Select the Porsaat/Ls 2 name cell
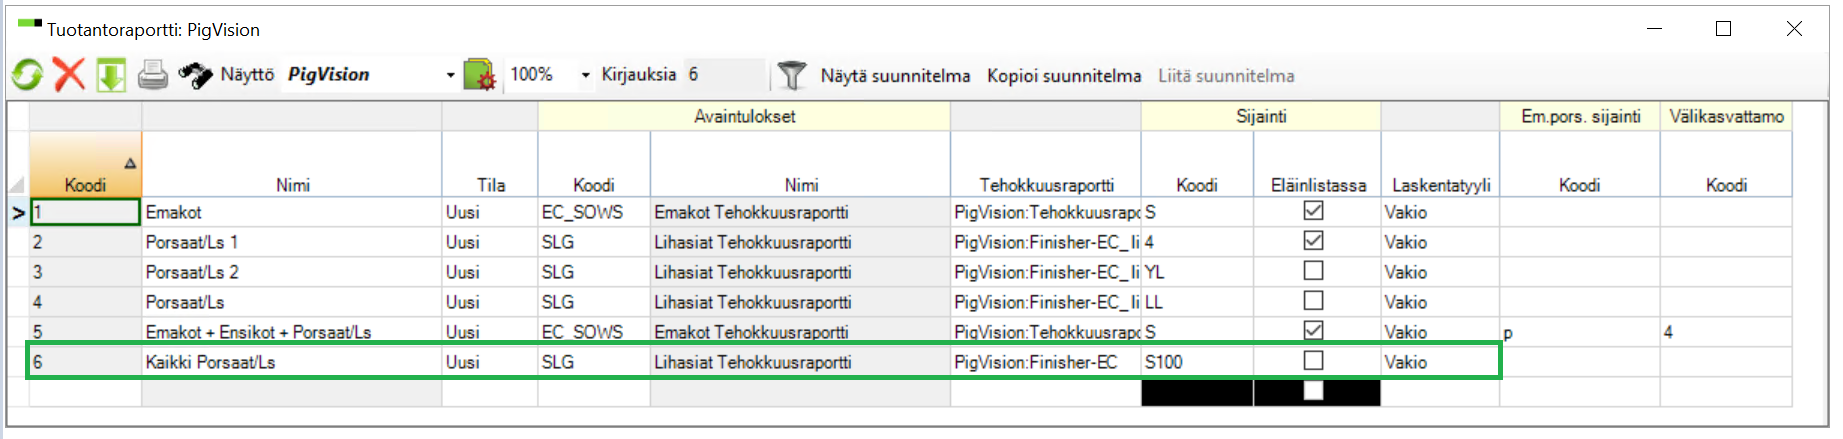Screen dimensions: 1843x439 coord(292,272)
